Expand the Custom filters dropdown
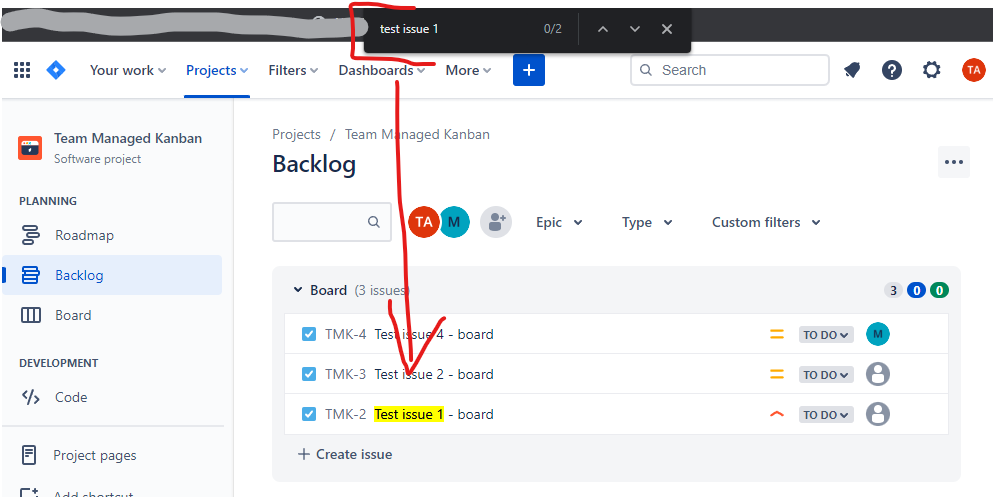Image resolution: width=993 pixels, height=497 pixels. coord(766,222)
